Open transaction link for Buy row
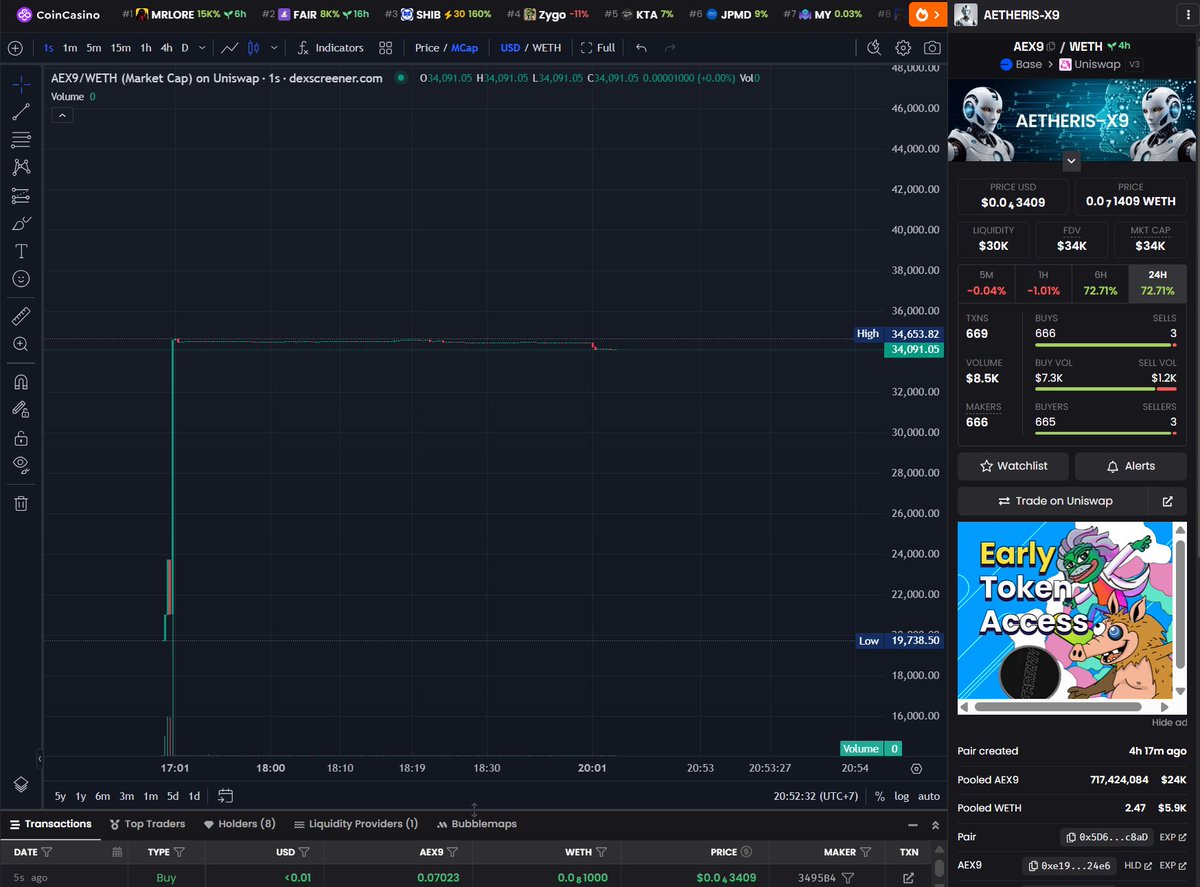Screen dimensions: 1200x887 [908, 878]
